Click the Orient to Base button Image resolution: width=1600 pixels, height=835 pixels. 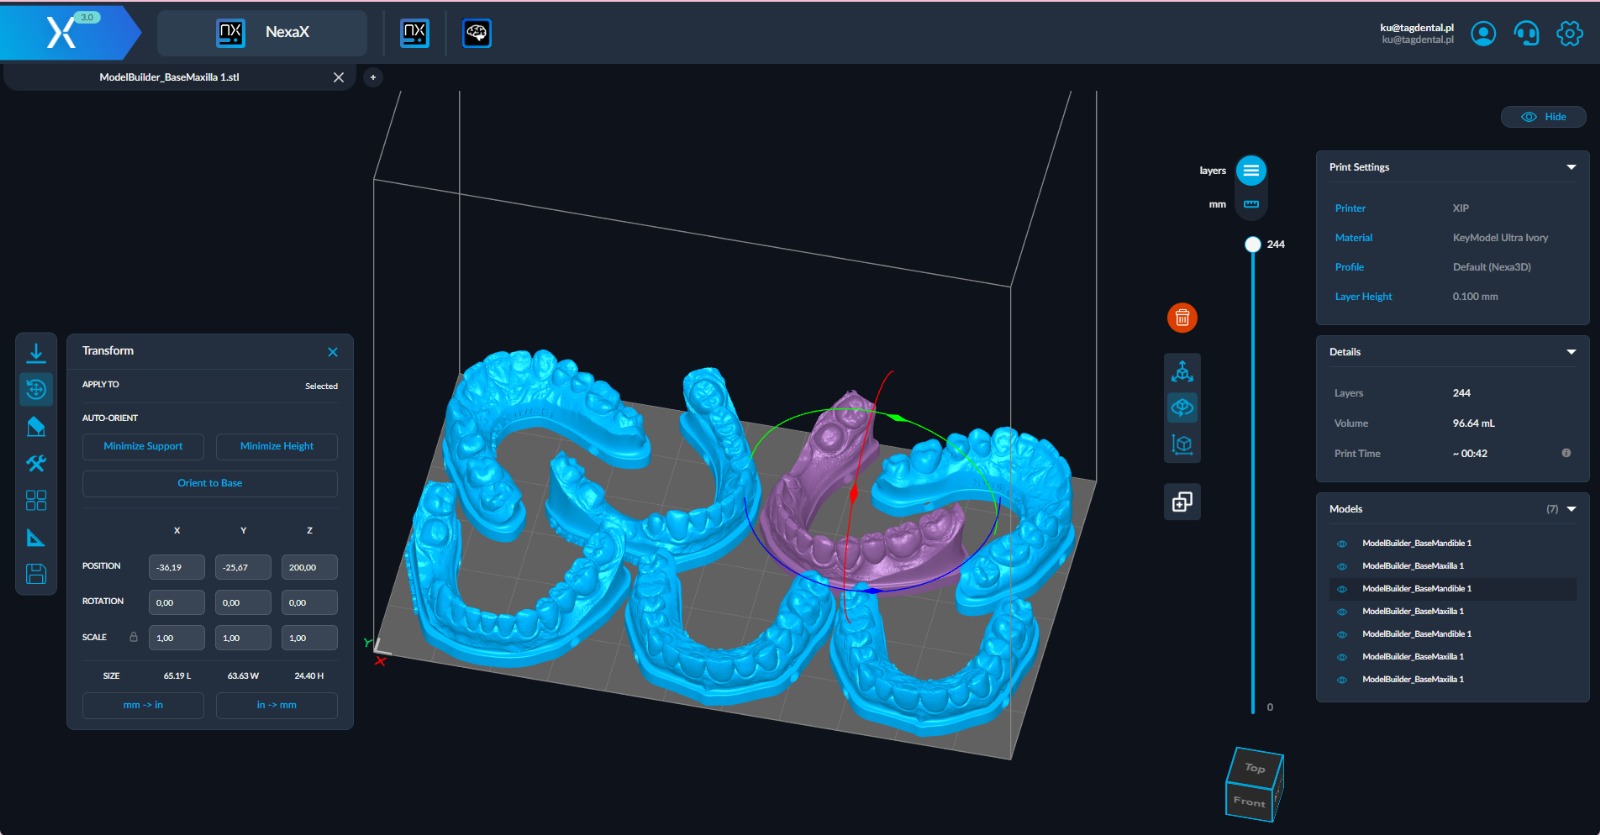point(210,483)
